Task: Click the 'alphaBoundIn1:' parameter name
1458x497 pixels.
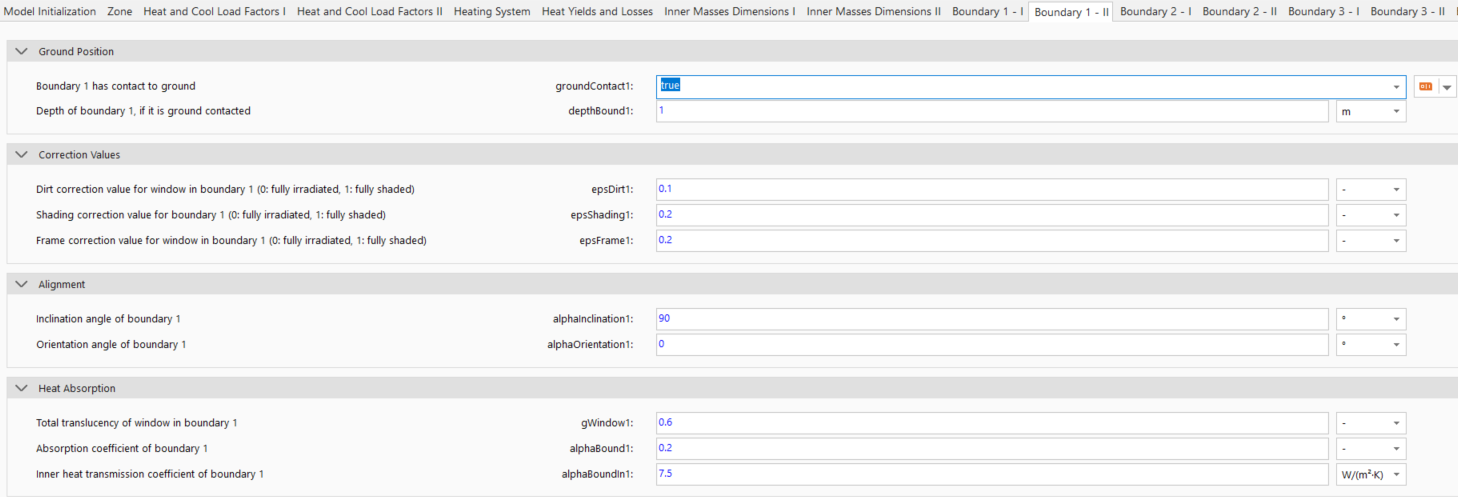Action: pos(597,474)
